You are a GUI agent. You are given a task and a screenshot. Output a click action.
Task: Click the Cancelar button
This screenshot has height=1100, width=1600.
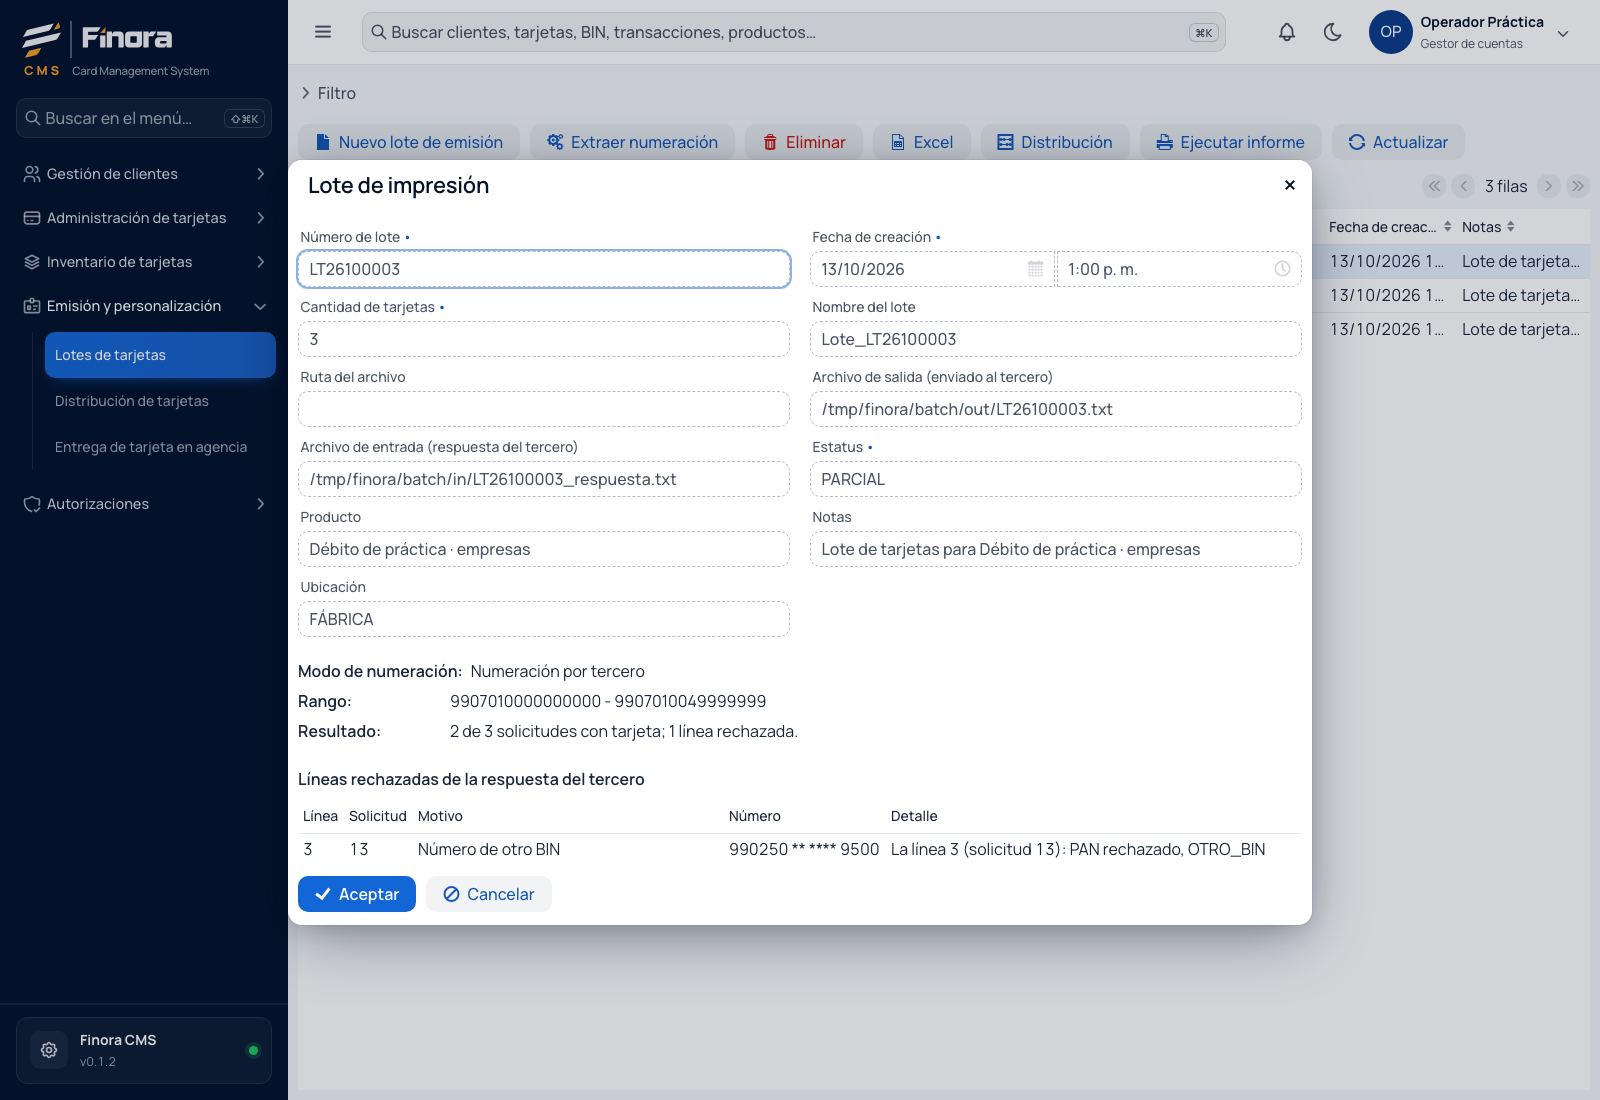489,894
